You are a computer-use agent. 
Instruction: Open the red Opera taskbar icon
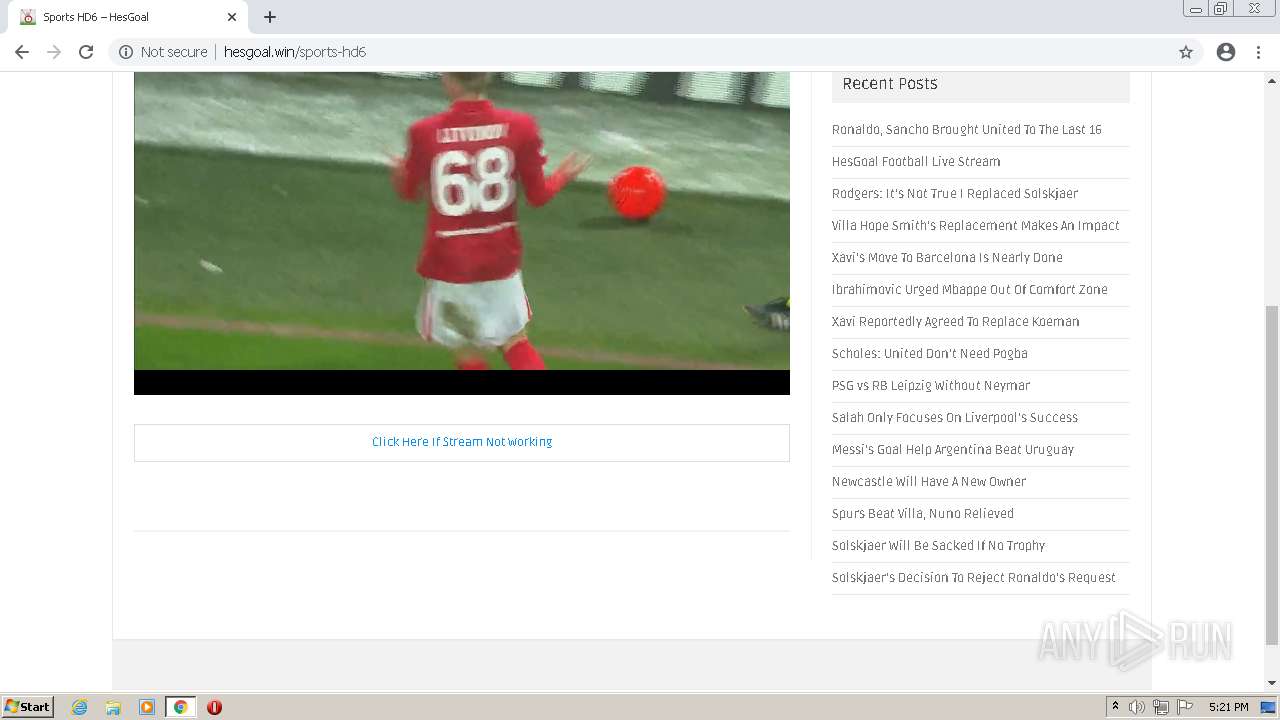click(214, 707)
